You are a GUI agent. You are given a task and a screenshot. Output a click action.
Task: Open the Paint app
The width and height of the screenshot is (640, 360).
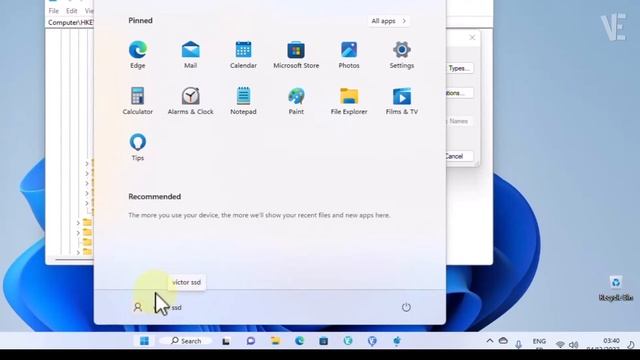pos(296,100)
